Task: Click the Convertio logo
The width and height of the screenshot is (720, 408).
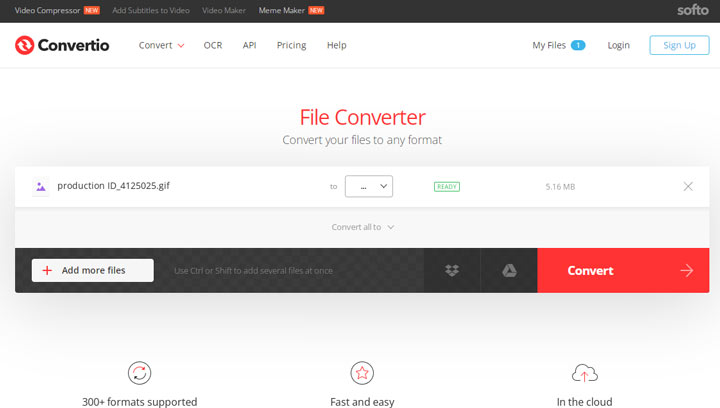Action: pos(62,45)
